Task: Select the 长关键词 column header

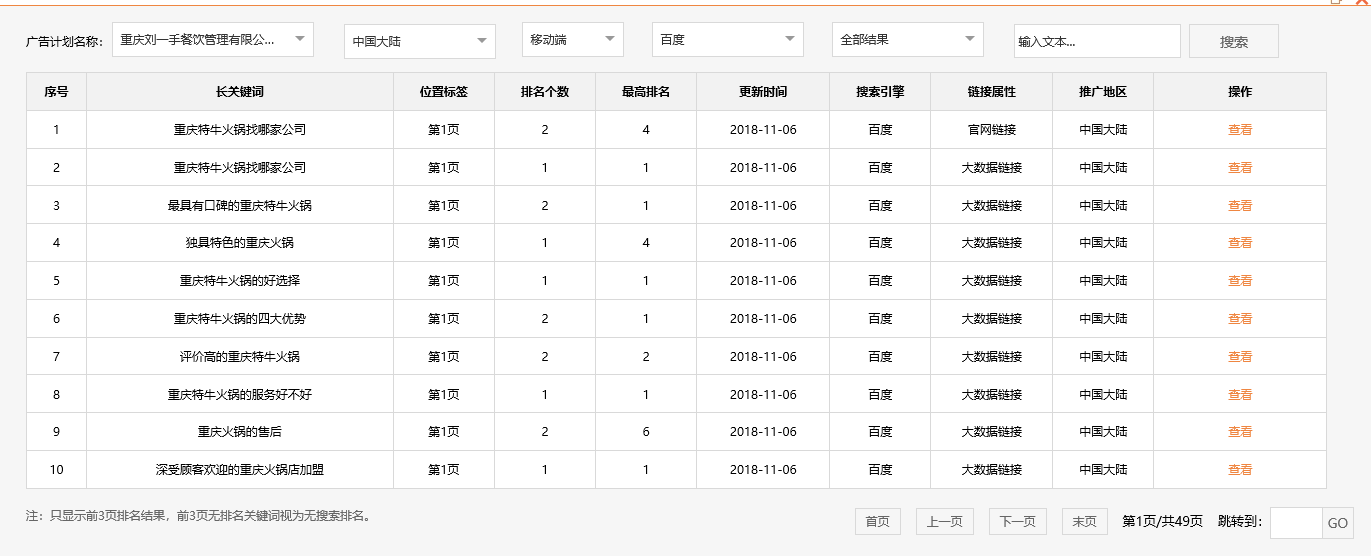Action: pos(240,92)
